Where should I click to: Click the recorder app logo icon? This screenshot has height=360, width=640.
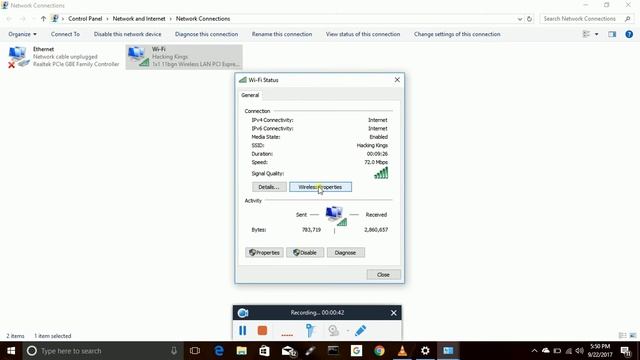[243, 313]
